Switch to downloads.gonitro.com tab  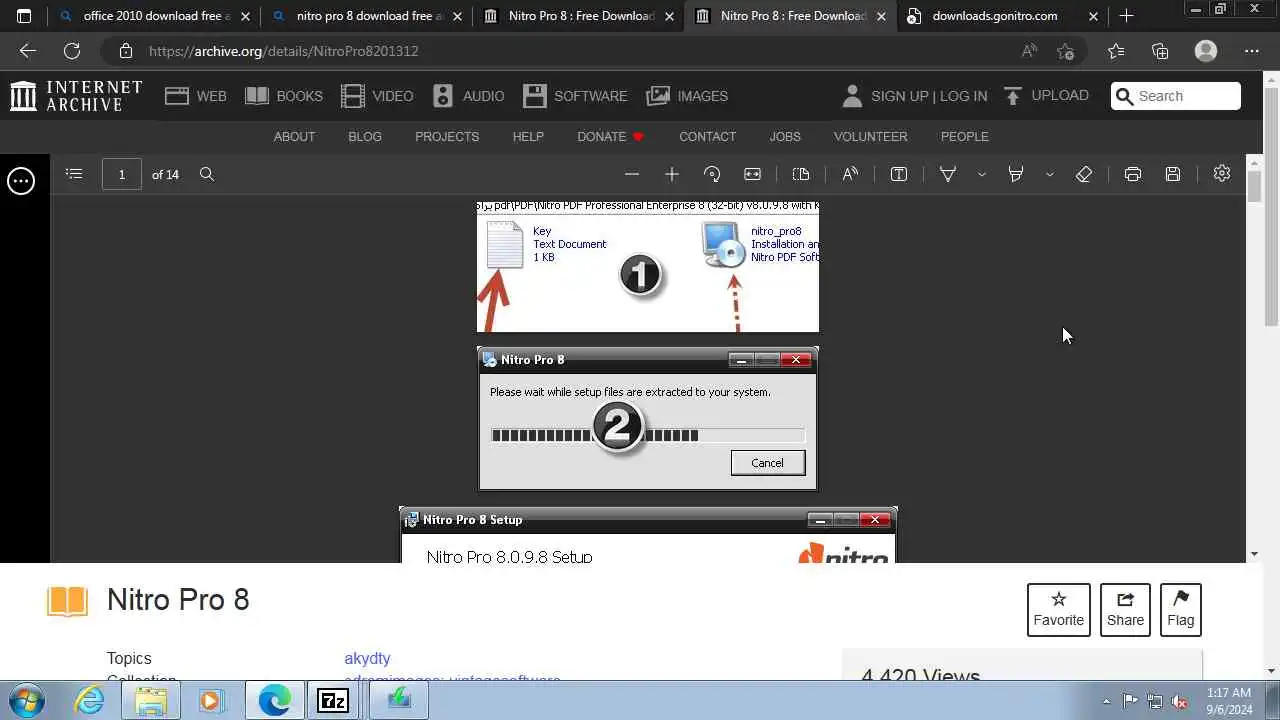pyautogui.click(x=1003, y=16)
